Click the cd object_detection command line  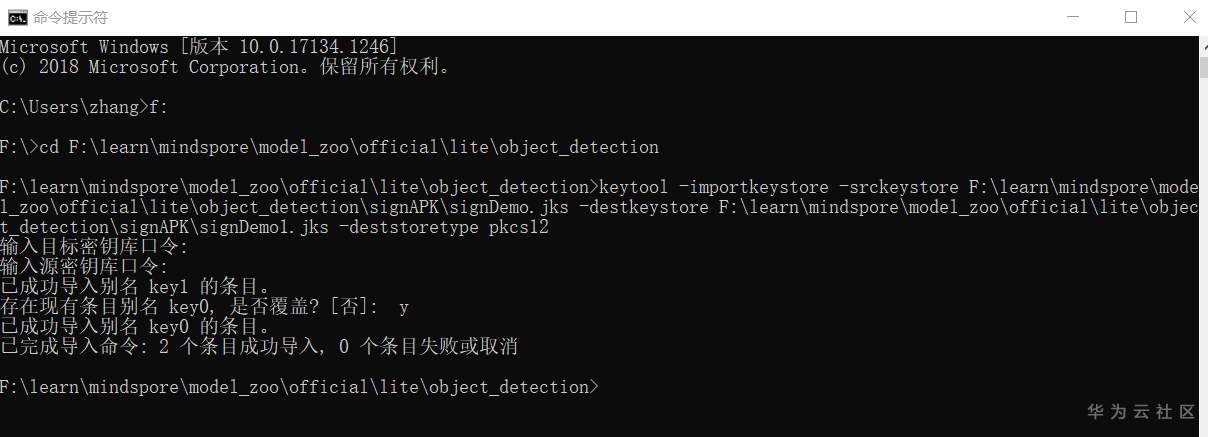point(330,147)
